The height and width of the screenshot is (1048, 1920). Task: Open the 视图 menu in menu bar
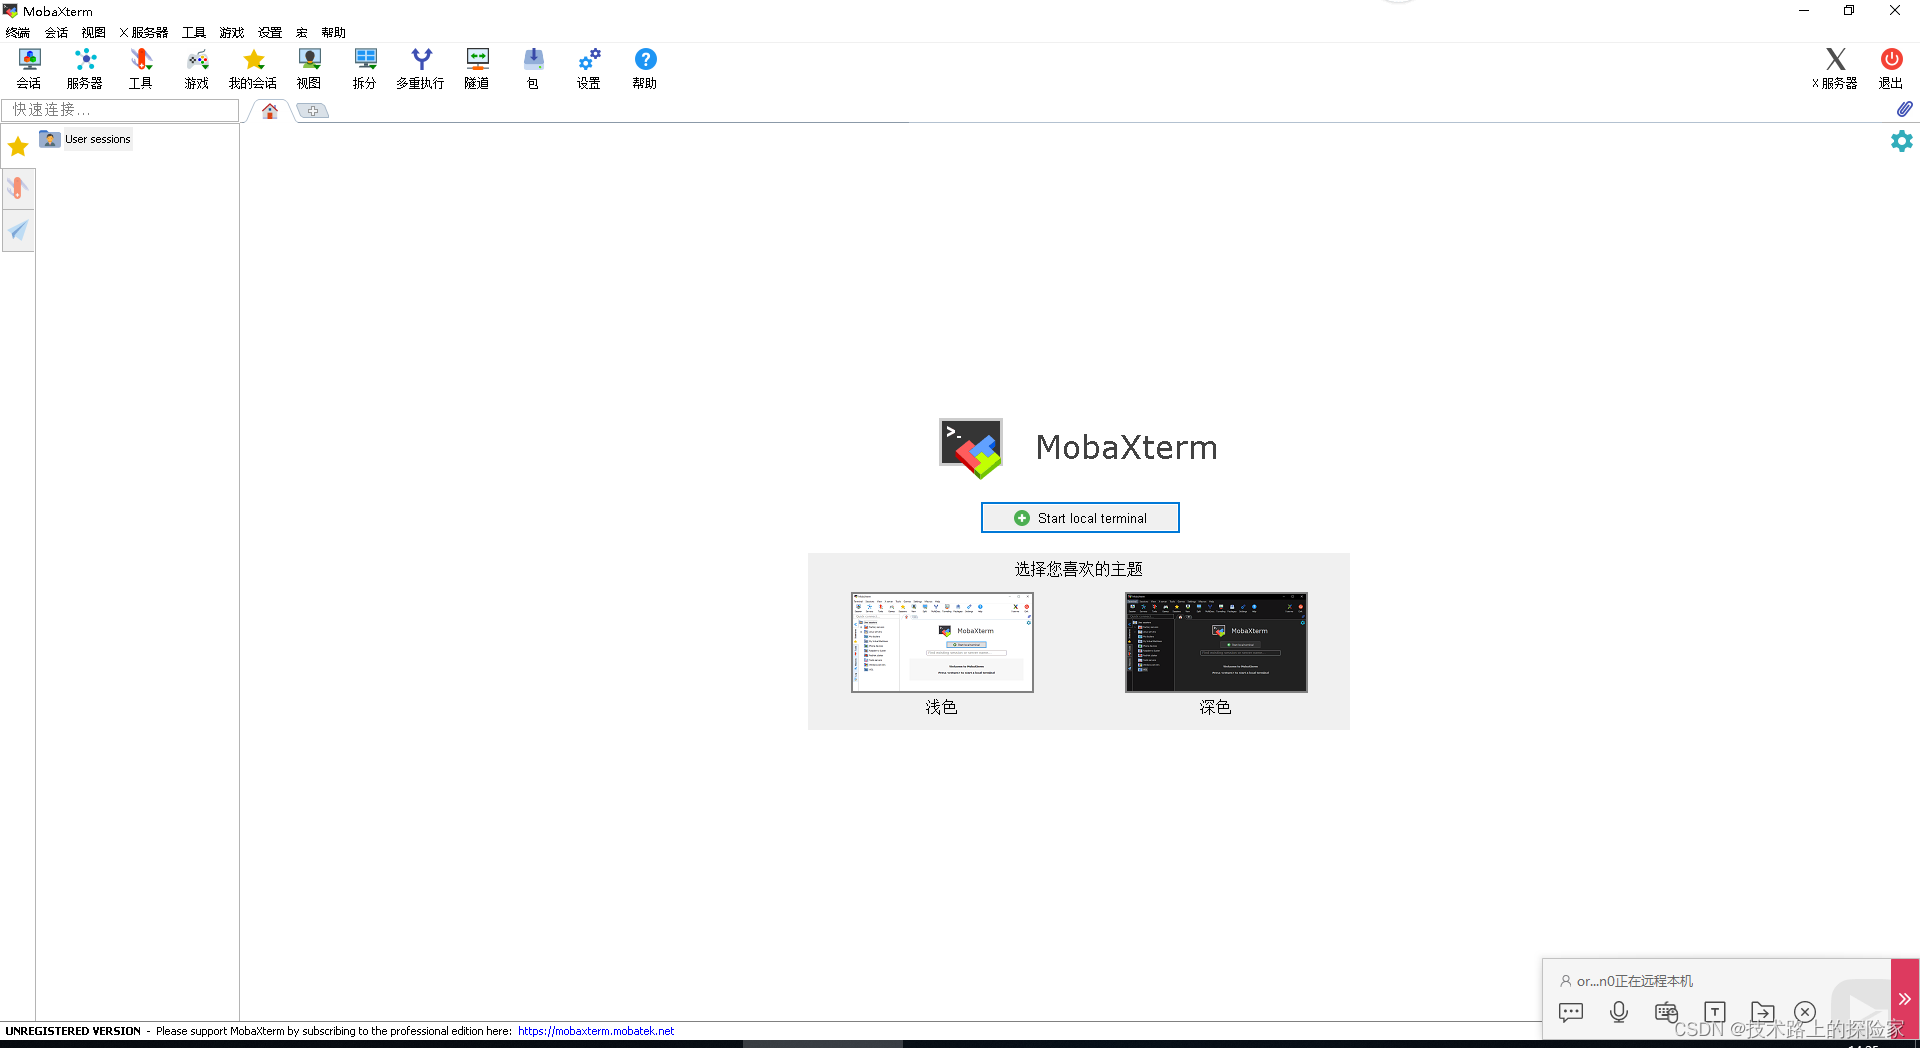click(x=94, y=33)
